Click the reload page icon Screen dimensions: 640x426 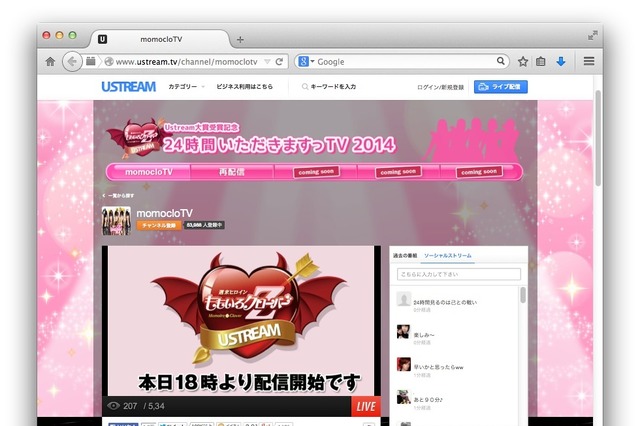279,62
